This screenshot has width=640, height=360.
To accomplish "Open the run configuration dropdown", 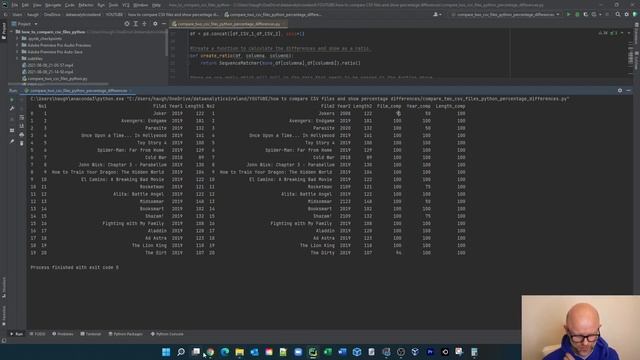I will 505,15.
